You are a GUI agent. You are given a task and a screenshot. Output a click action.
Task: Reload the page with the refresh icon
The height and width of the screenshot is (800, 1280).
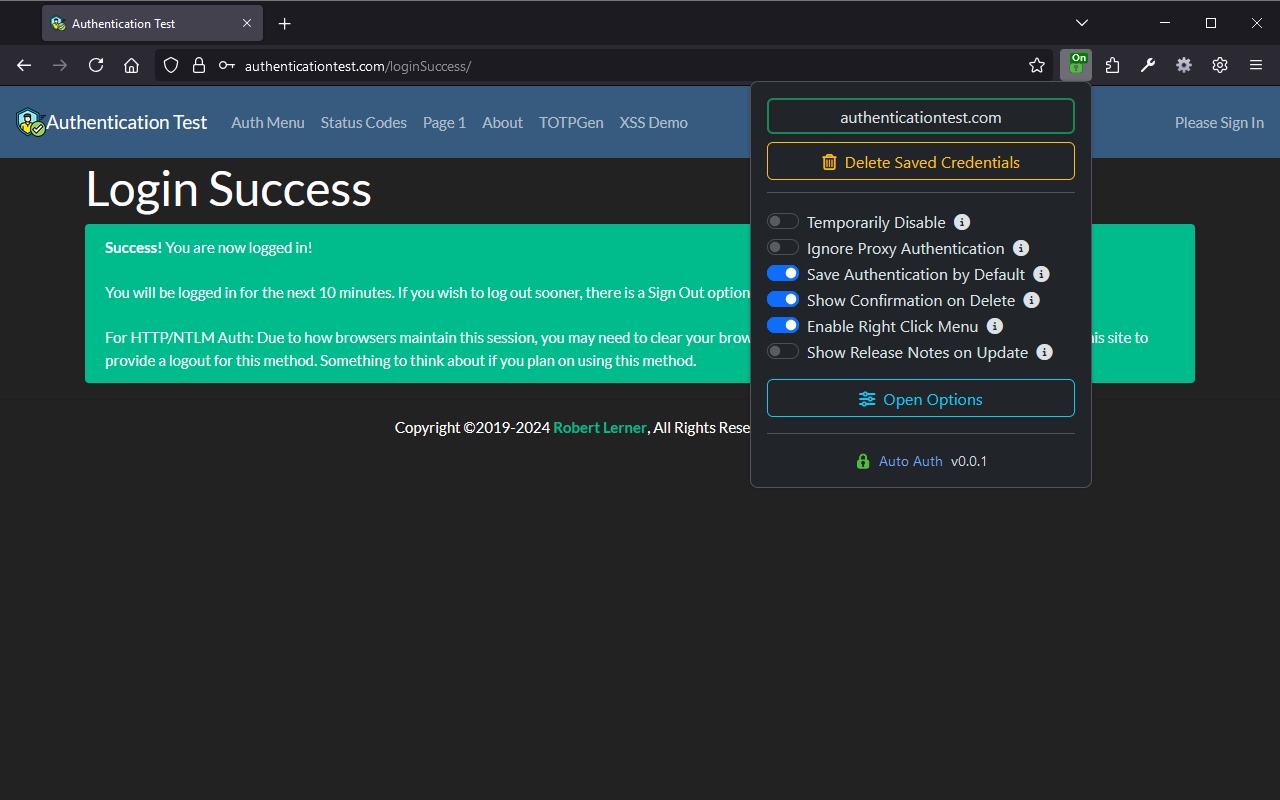point(96,65)
